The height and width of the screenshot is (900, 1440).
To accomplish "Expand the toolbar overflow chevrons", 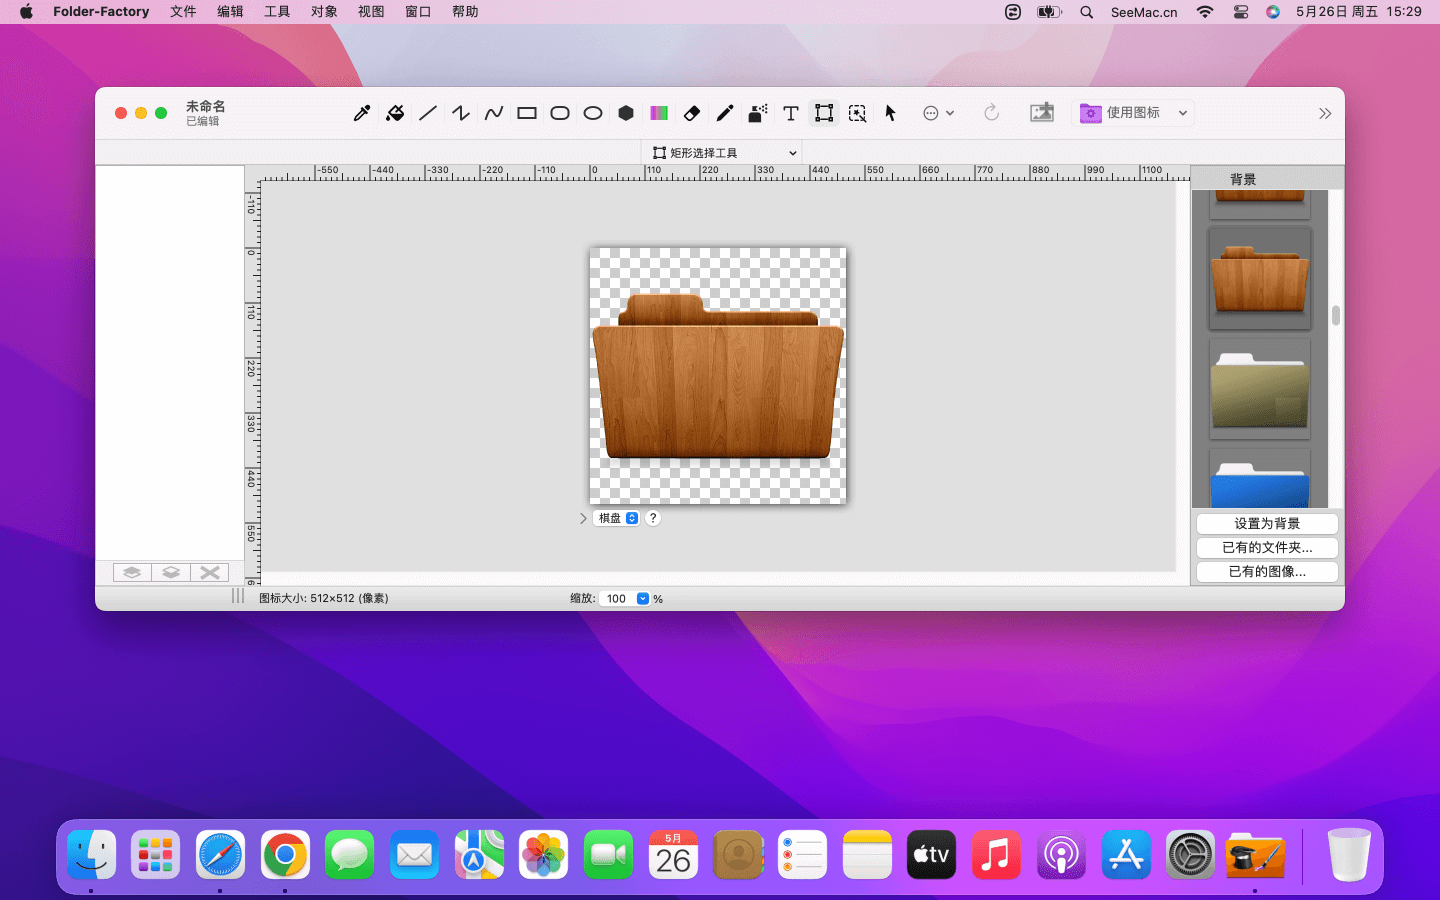I will click(x=1325, y=114).
